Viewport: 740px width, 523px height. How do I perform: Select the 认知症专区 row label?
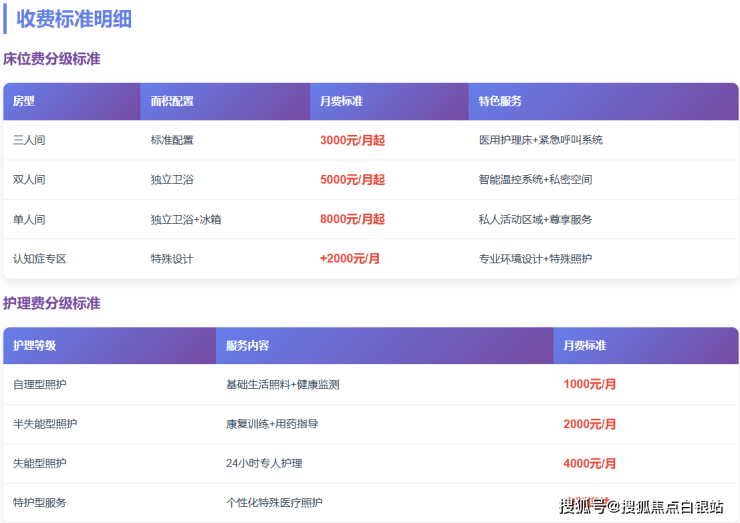point(39,259)
